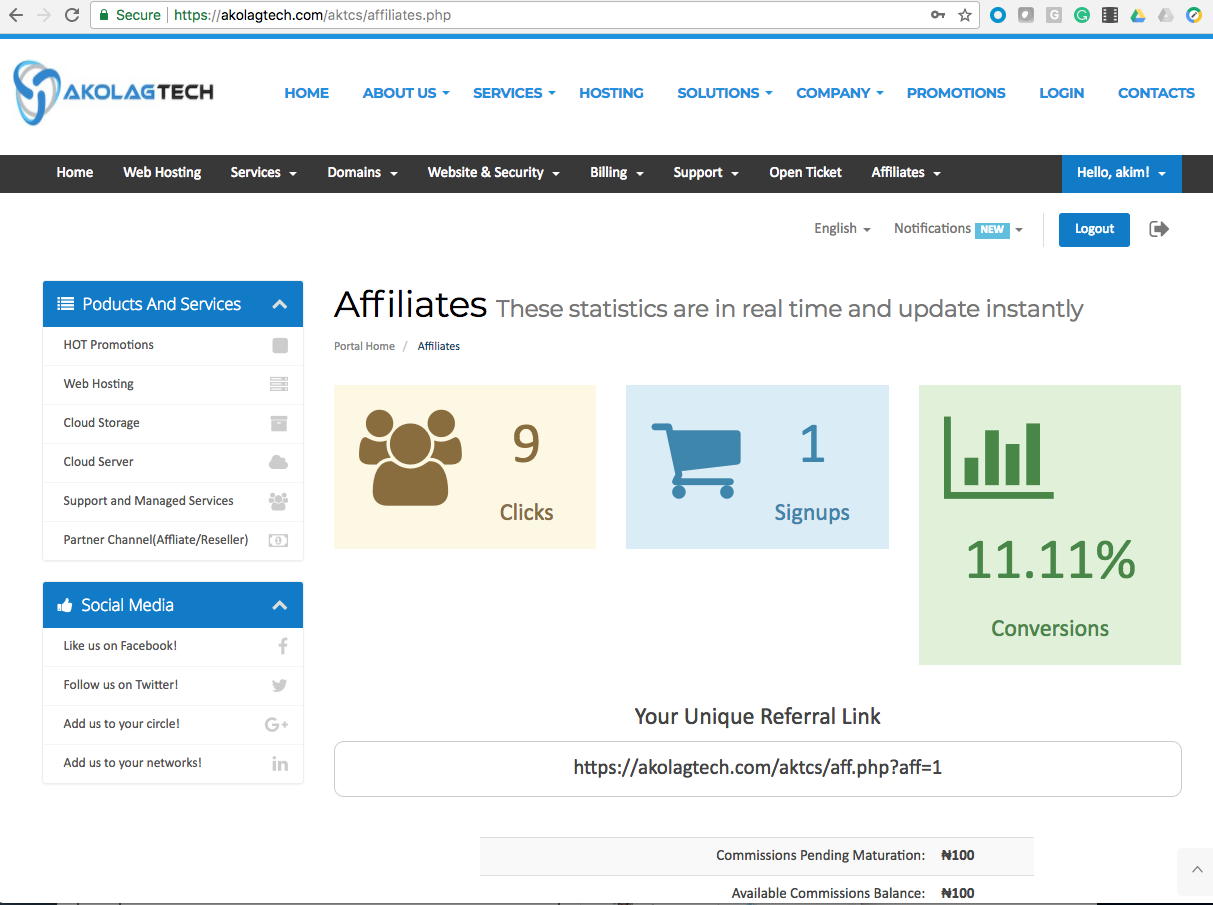Open the Support dropdown

point(706,172)
